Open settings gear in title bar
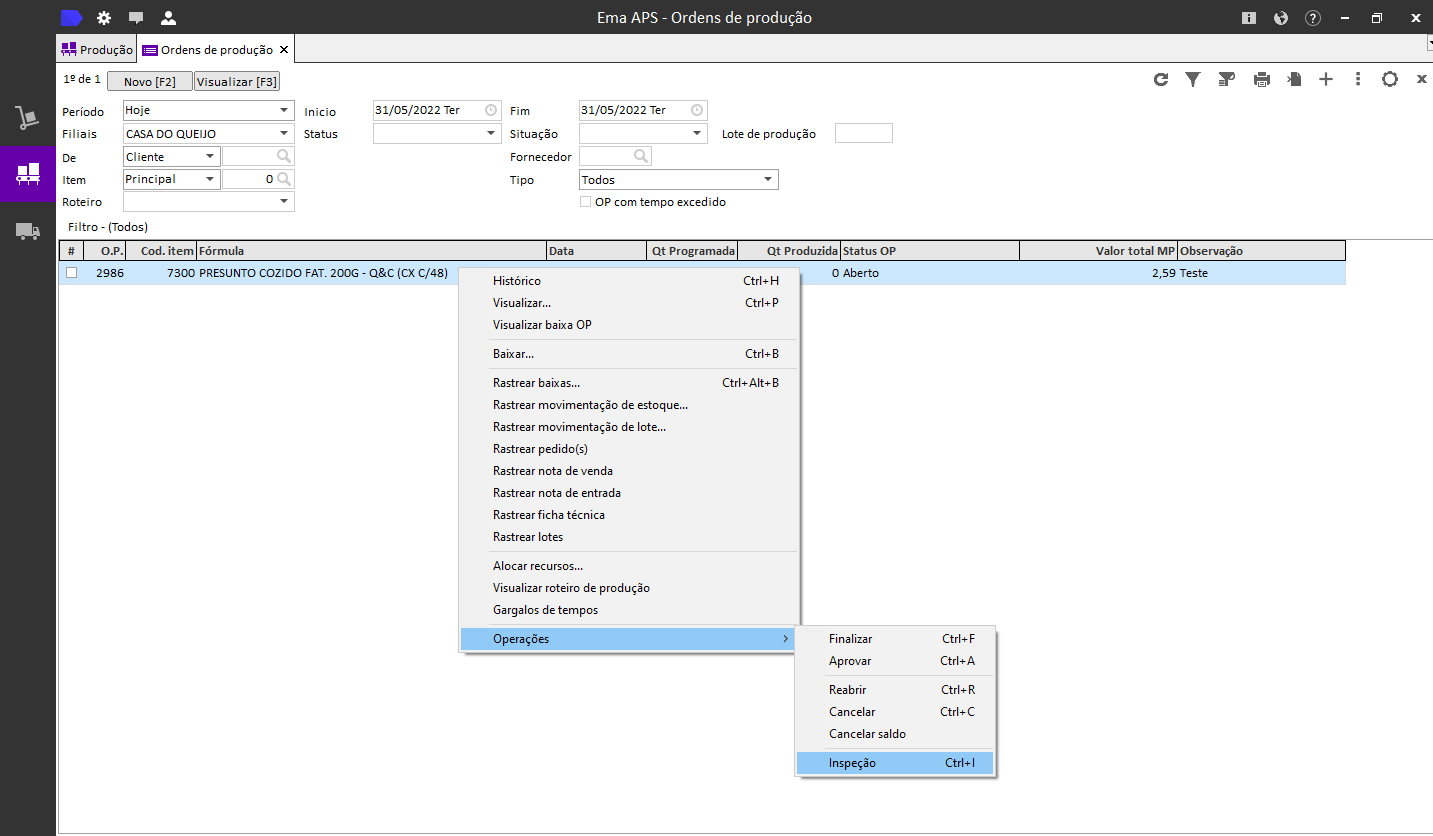This screenshot has width=1433, height=836. click(104, 18)
